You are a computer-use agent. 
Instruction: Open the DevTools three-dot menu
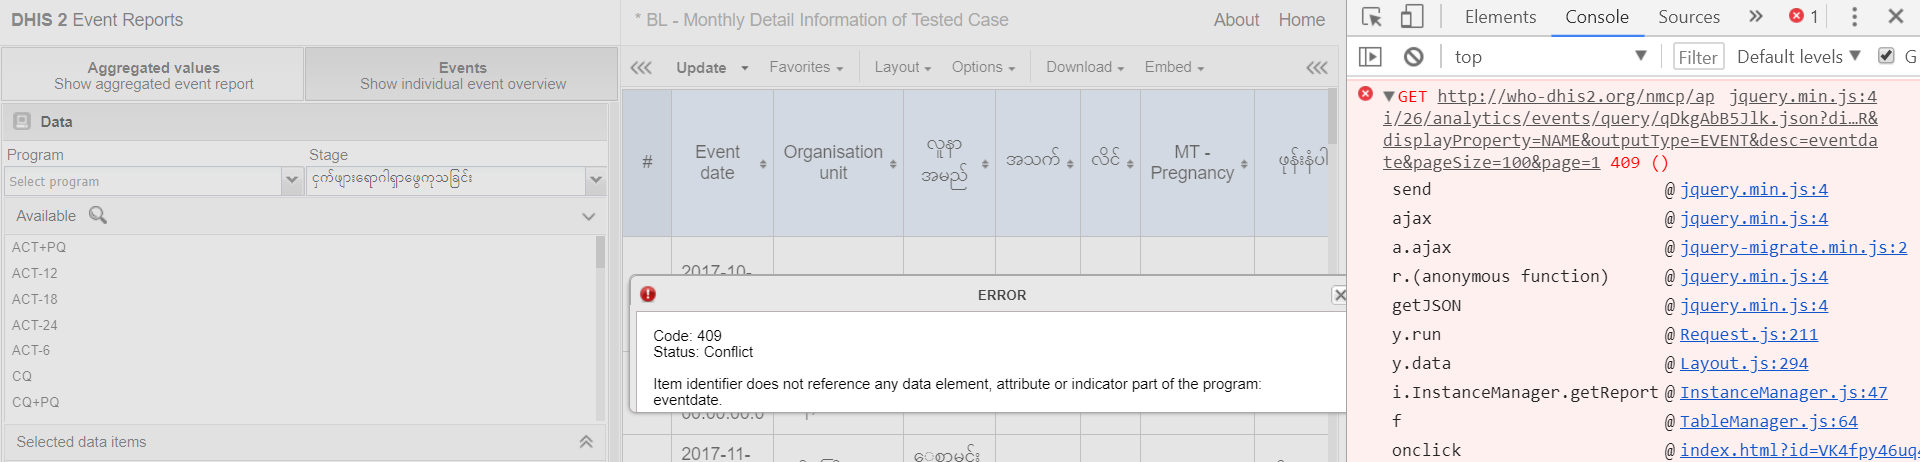click(x=1854, y=17)
